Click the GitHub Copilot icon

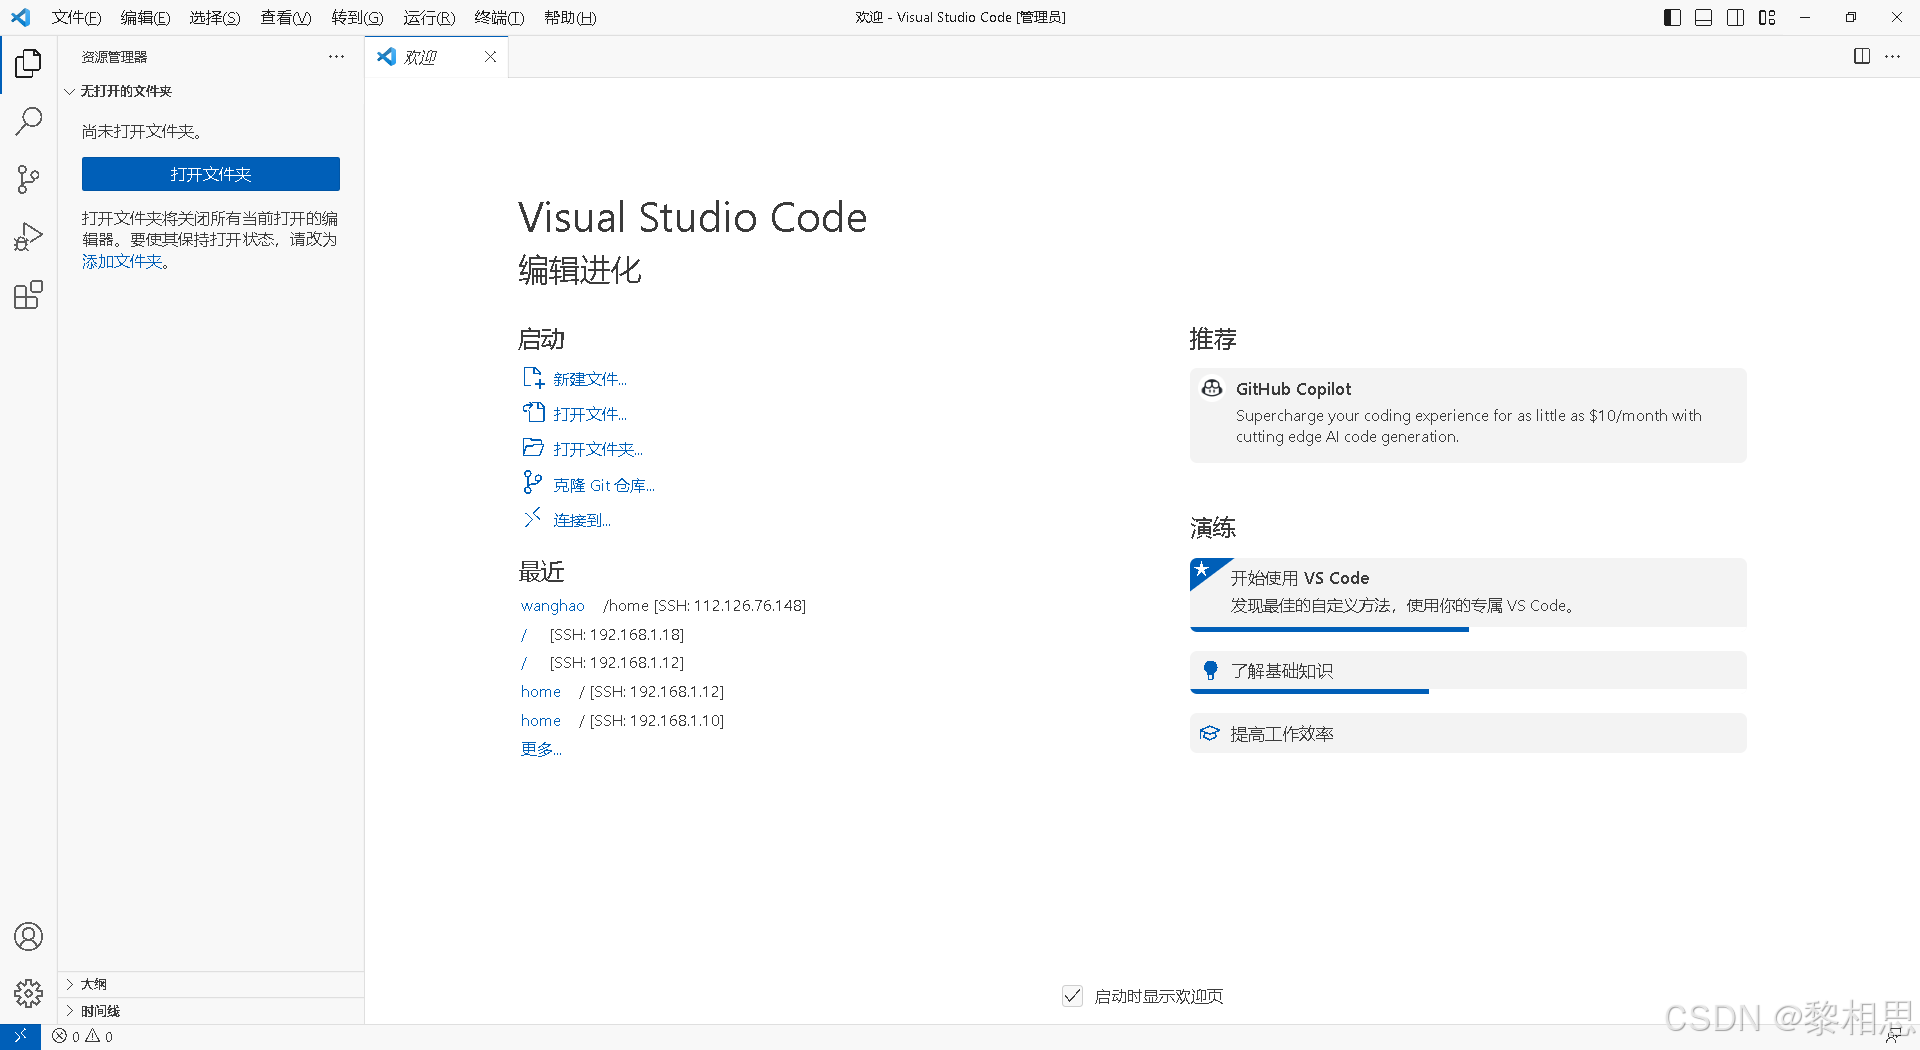(x=1212, y=388)
